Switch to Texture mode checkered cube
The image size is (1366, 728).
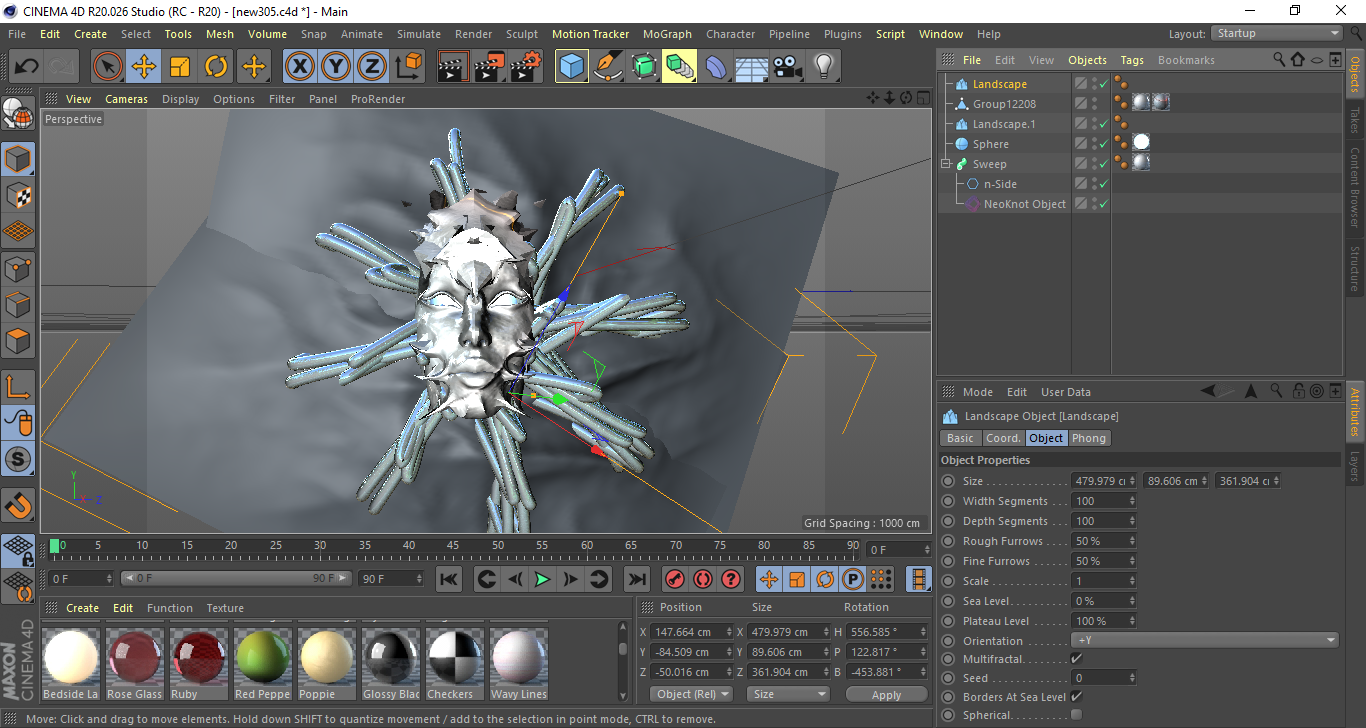pos(18,195)
